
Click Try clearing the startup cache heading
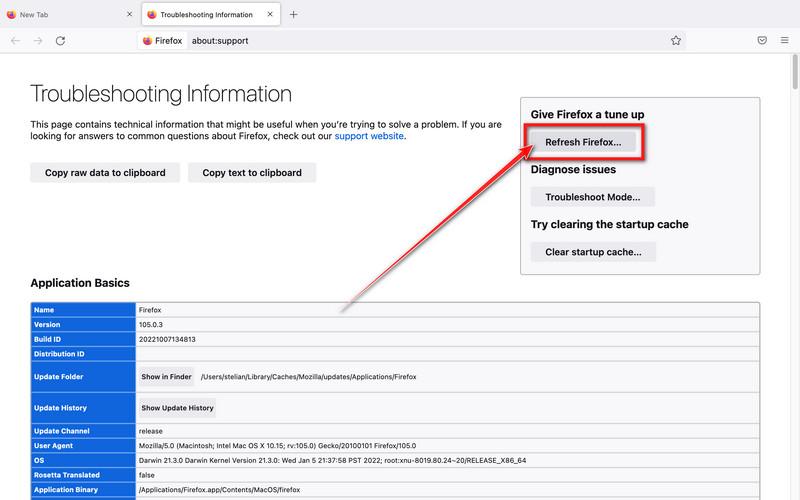click(x=609, y=224)
